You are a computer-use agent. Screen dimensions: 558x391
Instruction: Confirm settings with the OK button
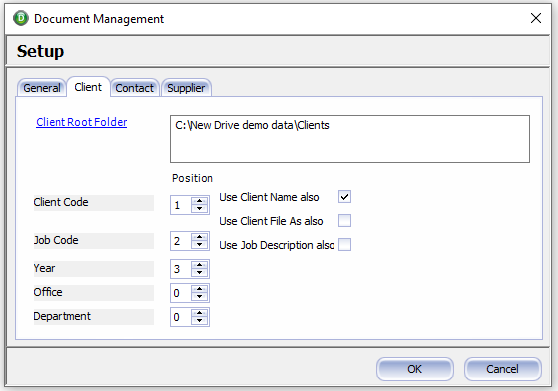point(415,369)
